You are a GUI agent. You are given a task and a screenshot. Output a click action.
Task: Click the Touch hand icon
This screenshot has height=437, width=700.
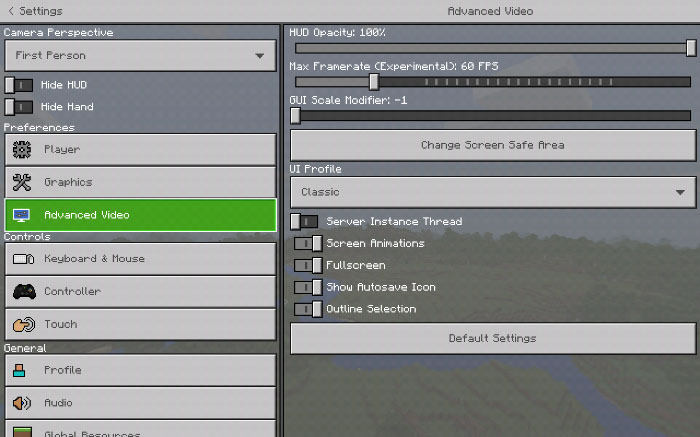(x=24, y=325)
